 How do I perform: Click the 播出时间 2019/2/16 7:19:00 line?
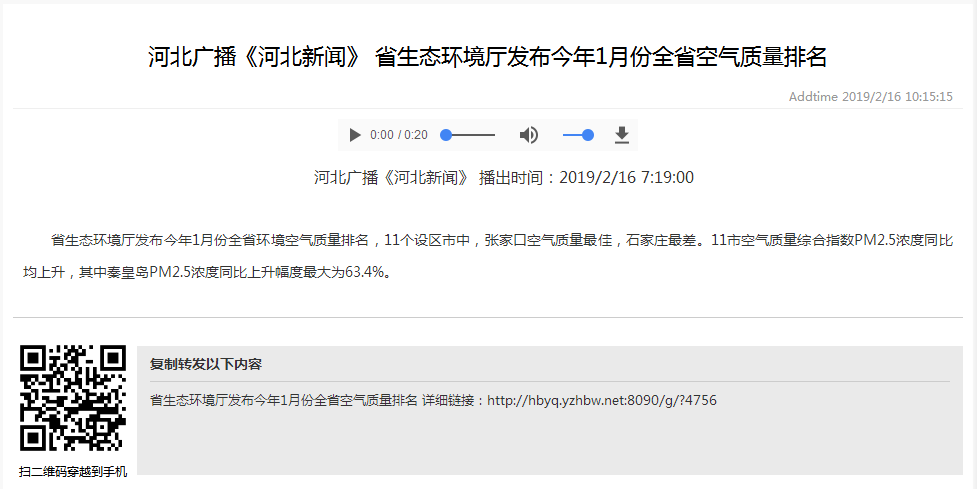[586, 178]
